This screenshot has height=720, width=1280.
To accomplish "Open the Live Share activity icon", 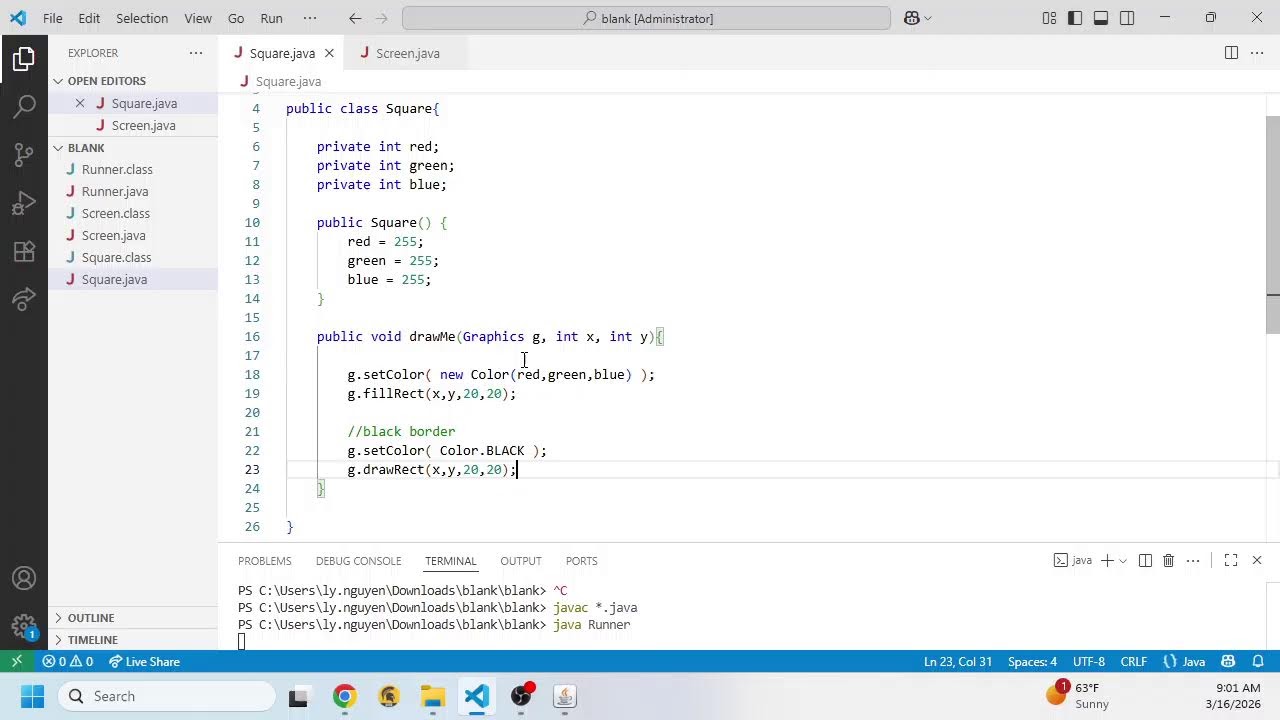I will click(24, 298).
